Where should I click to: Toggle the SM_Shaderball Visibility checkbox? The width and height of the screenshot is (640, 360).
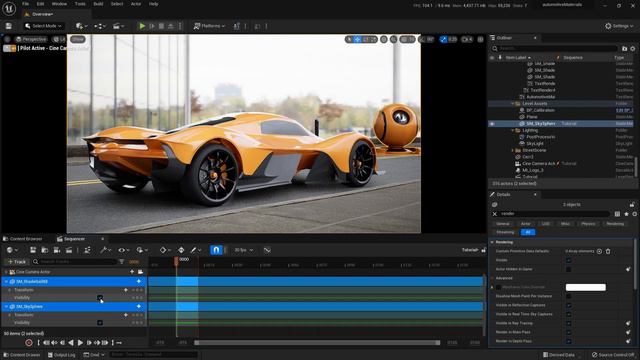100,298
